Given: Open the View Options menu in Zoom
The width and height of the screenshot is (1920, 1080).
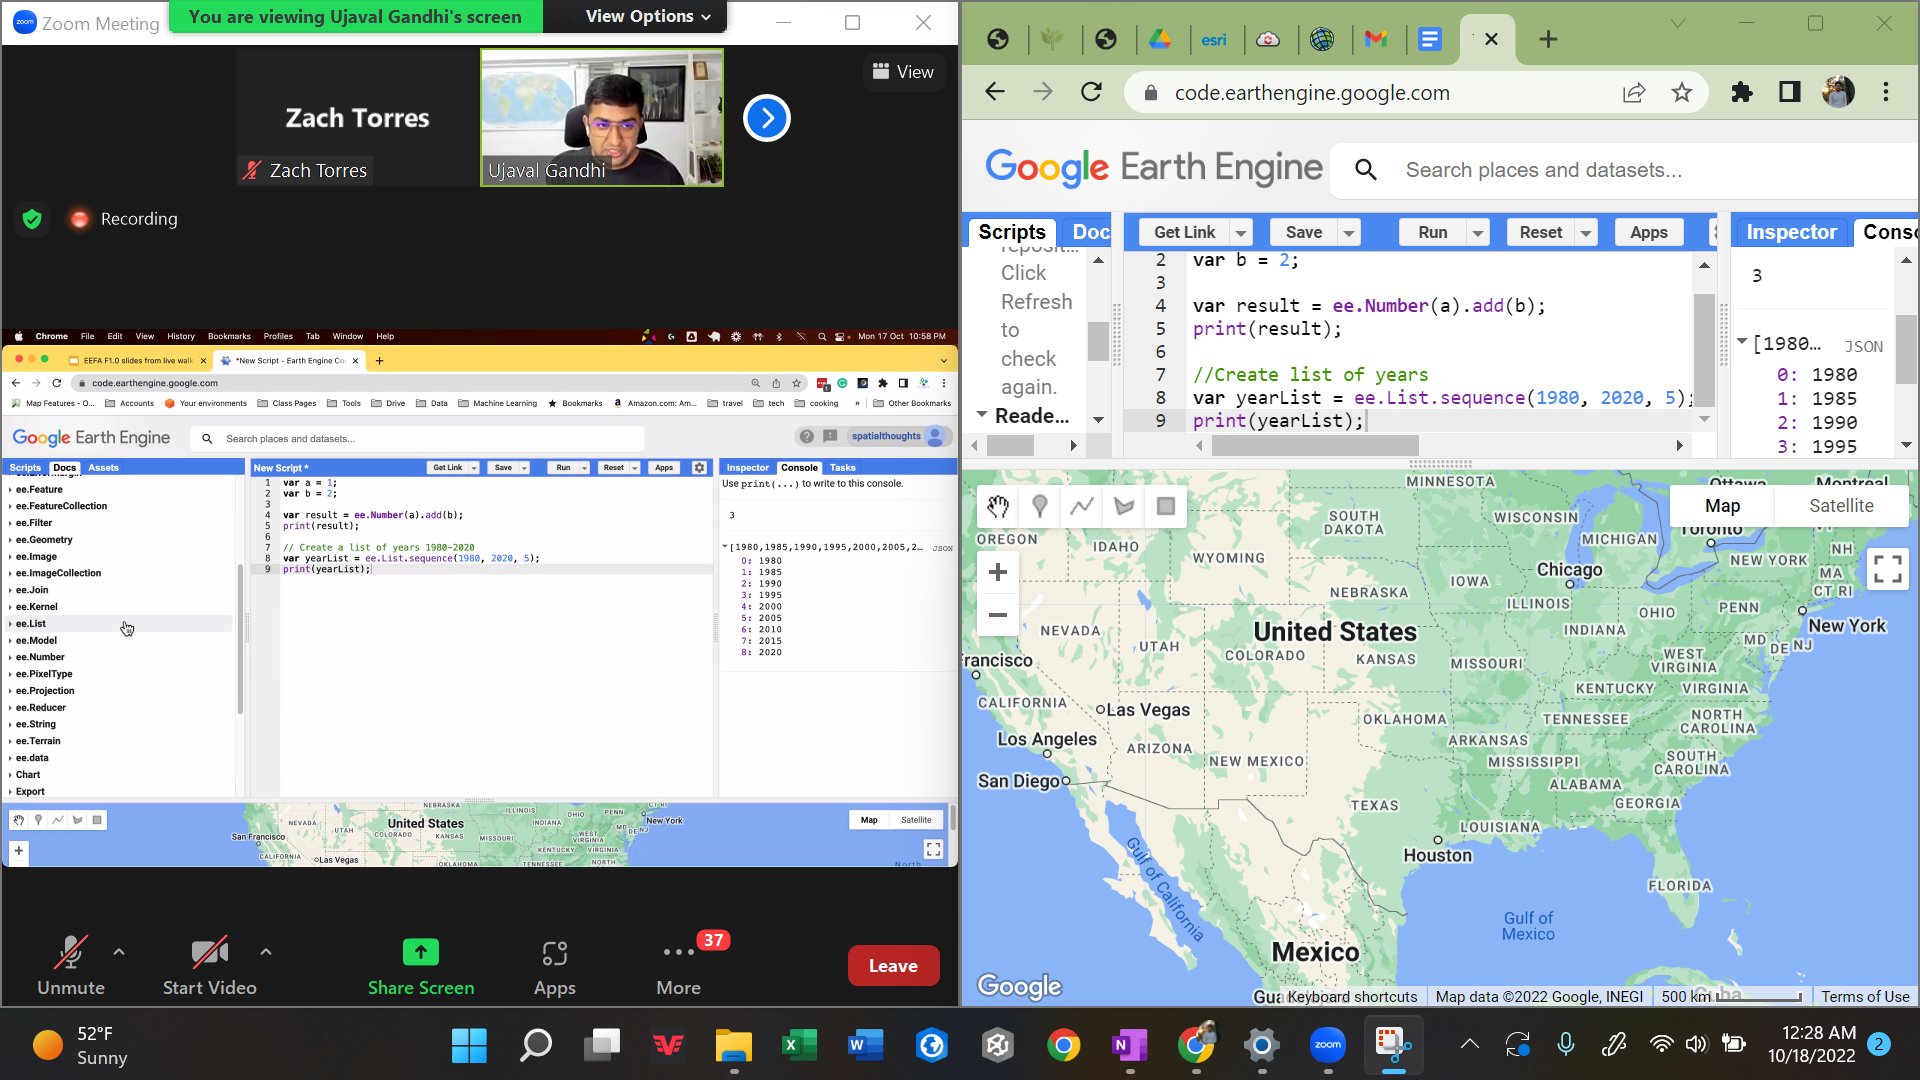Looking at the screenshot, I should click(634, 16).
